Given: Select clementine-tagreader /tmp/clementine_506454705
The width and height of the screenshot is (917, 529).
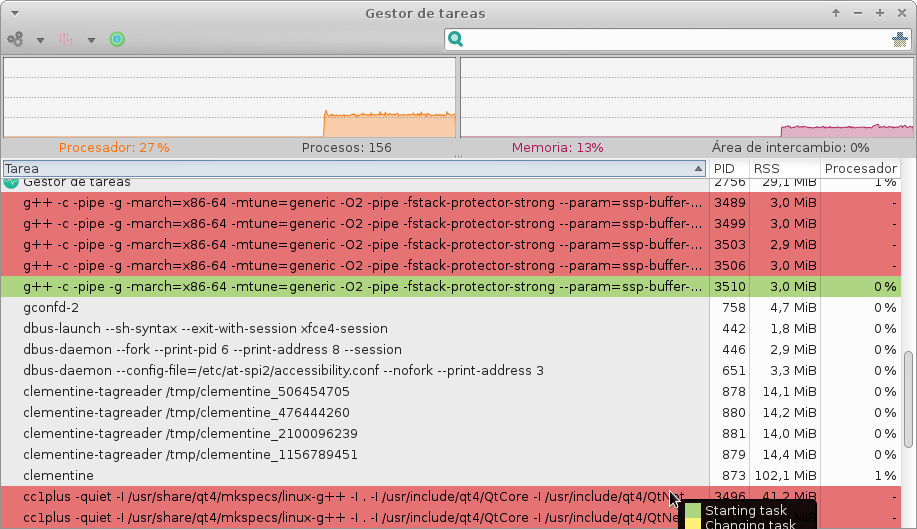Looking at the screenshot, I should tap(451, 392).
